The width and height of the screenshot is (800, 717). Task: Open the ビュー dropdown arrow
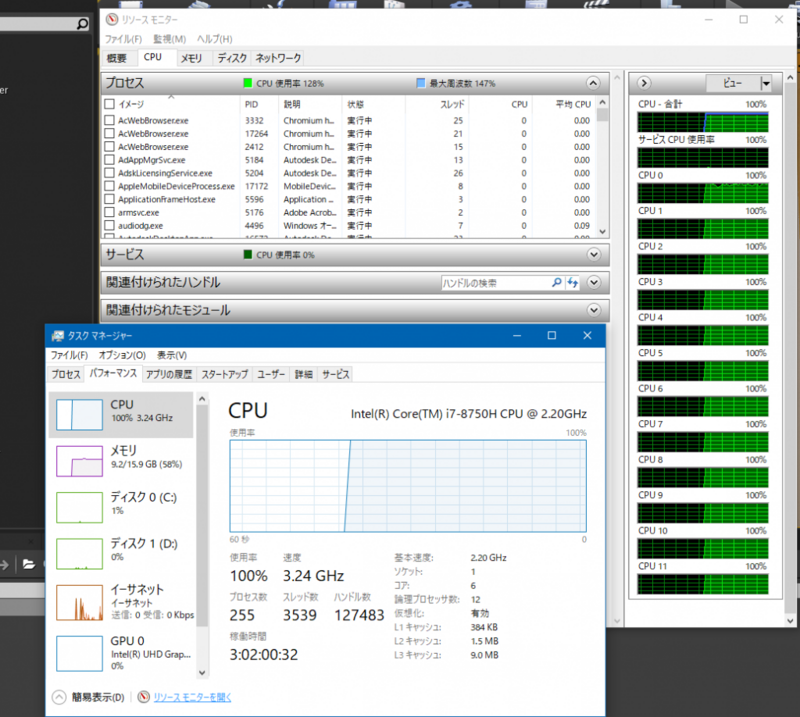coord(766,83)
